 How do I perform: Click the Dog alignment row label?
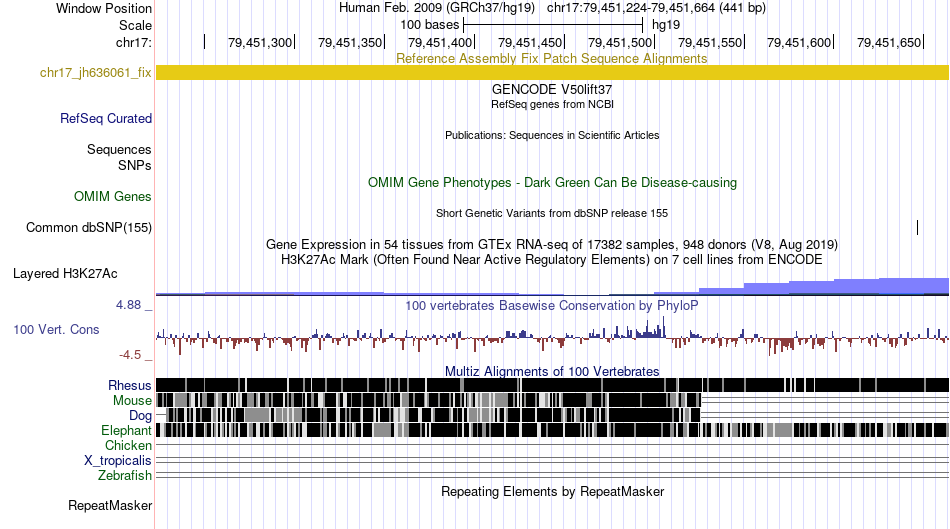pos(140,415)
